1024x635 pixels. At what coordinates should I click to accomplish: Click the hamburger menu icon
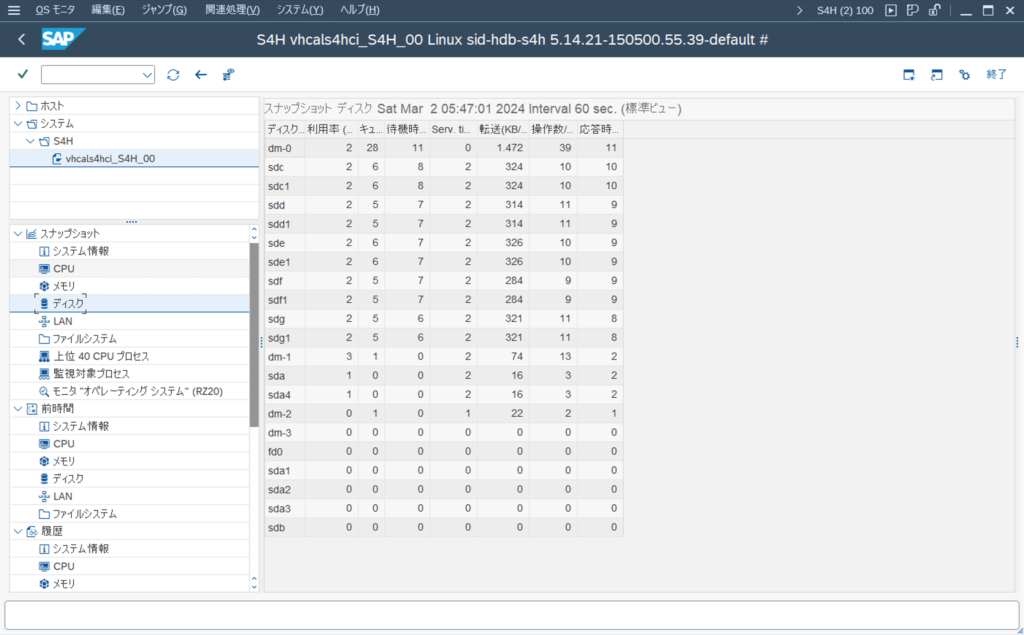14,10
